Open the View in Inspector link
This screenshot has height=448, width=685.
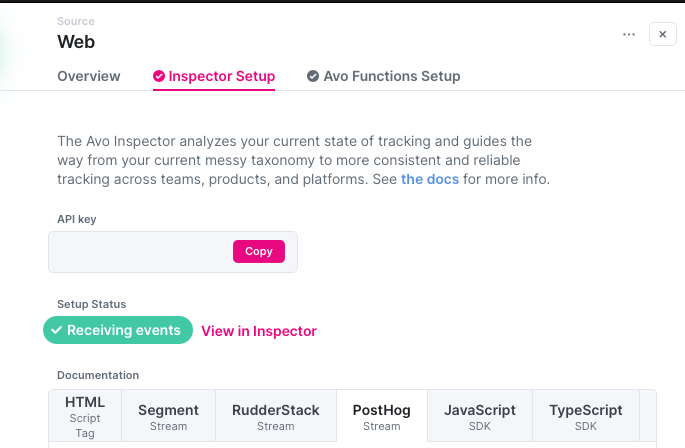coord(259,331)
